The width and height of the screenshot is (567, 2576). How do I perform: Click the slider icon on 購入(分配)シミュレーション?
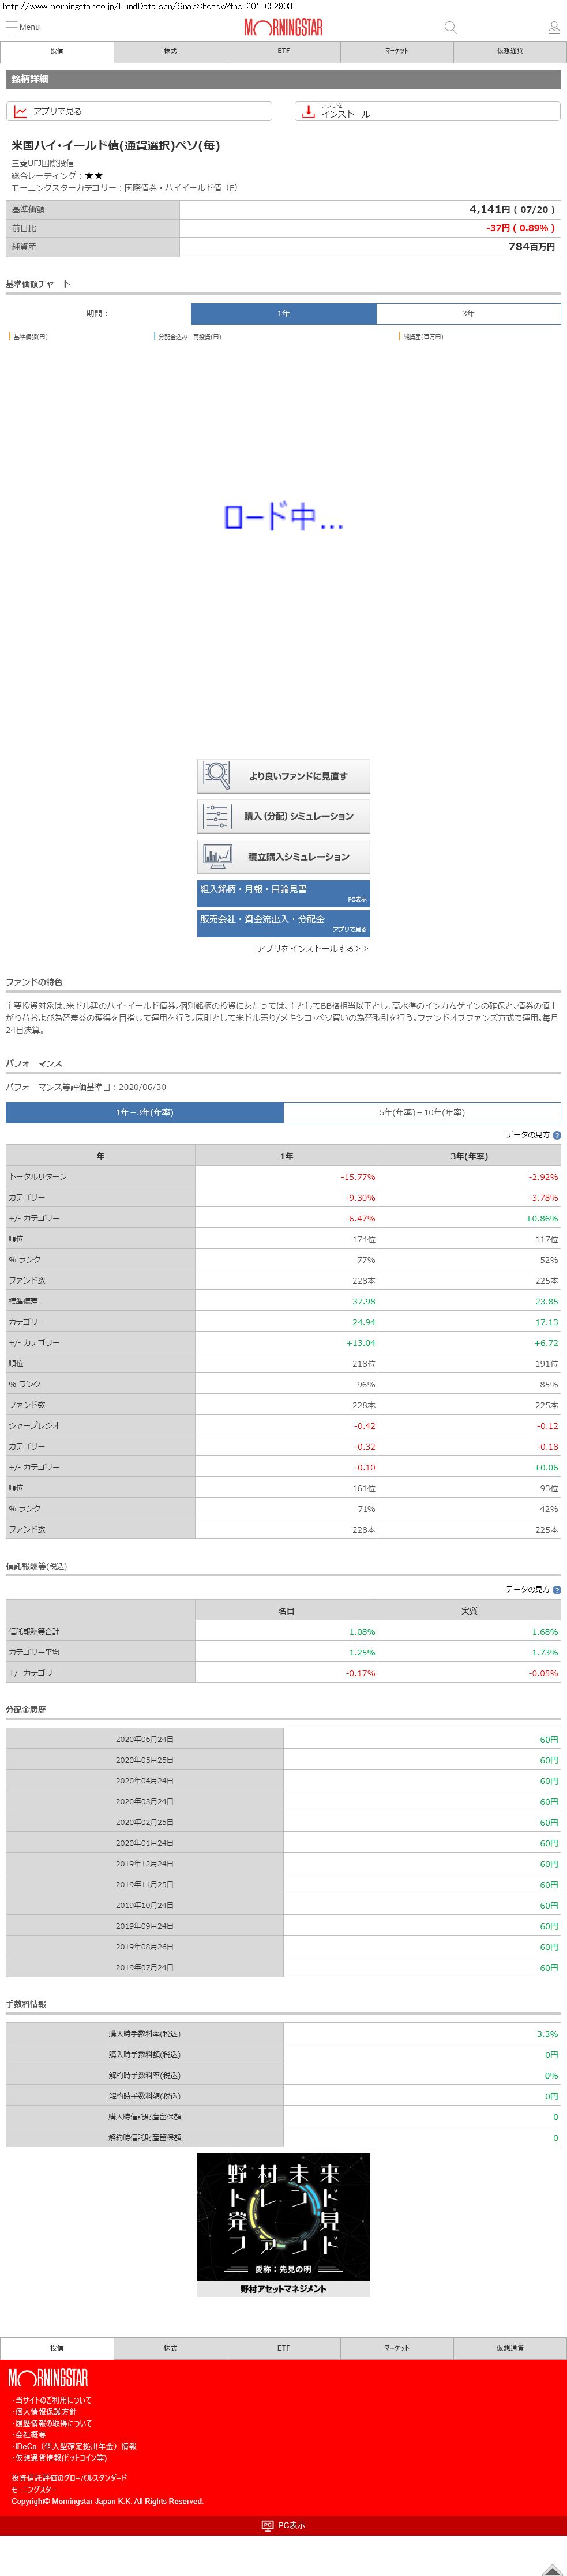point(216,816)
